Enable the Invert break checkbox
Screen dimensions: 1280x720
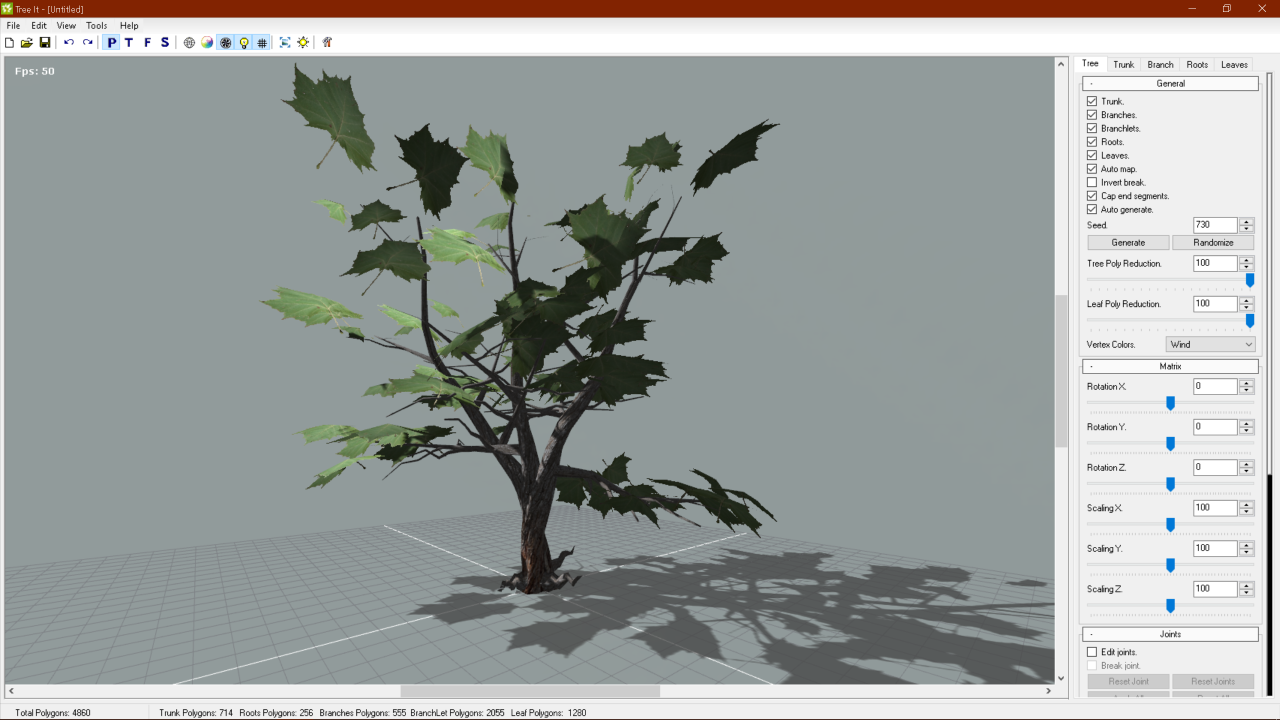point(1092,183)
